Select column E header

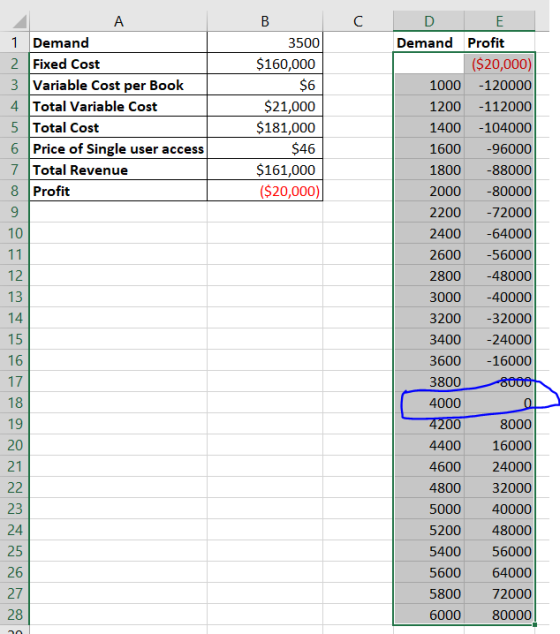(500, 21)
